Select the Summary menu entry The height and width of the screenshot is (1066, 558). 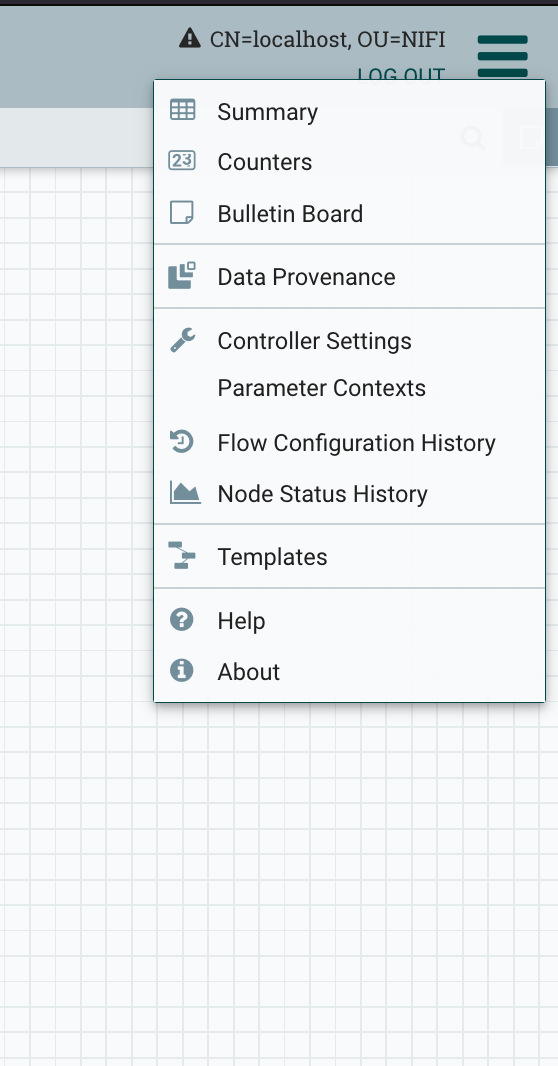pos(349,111)
